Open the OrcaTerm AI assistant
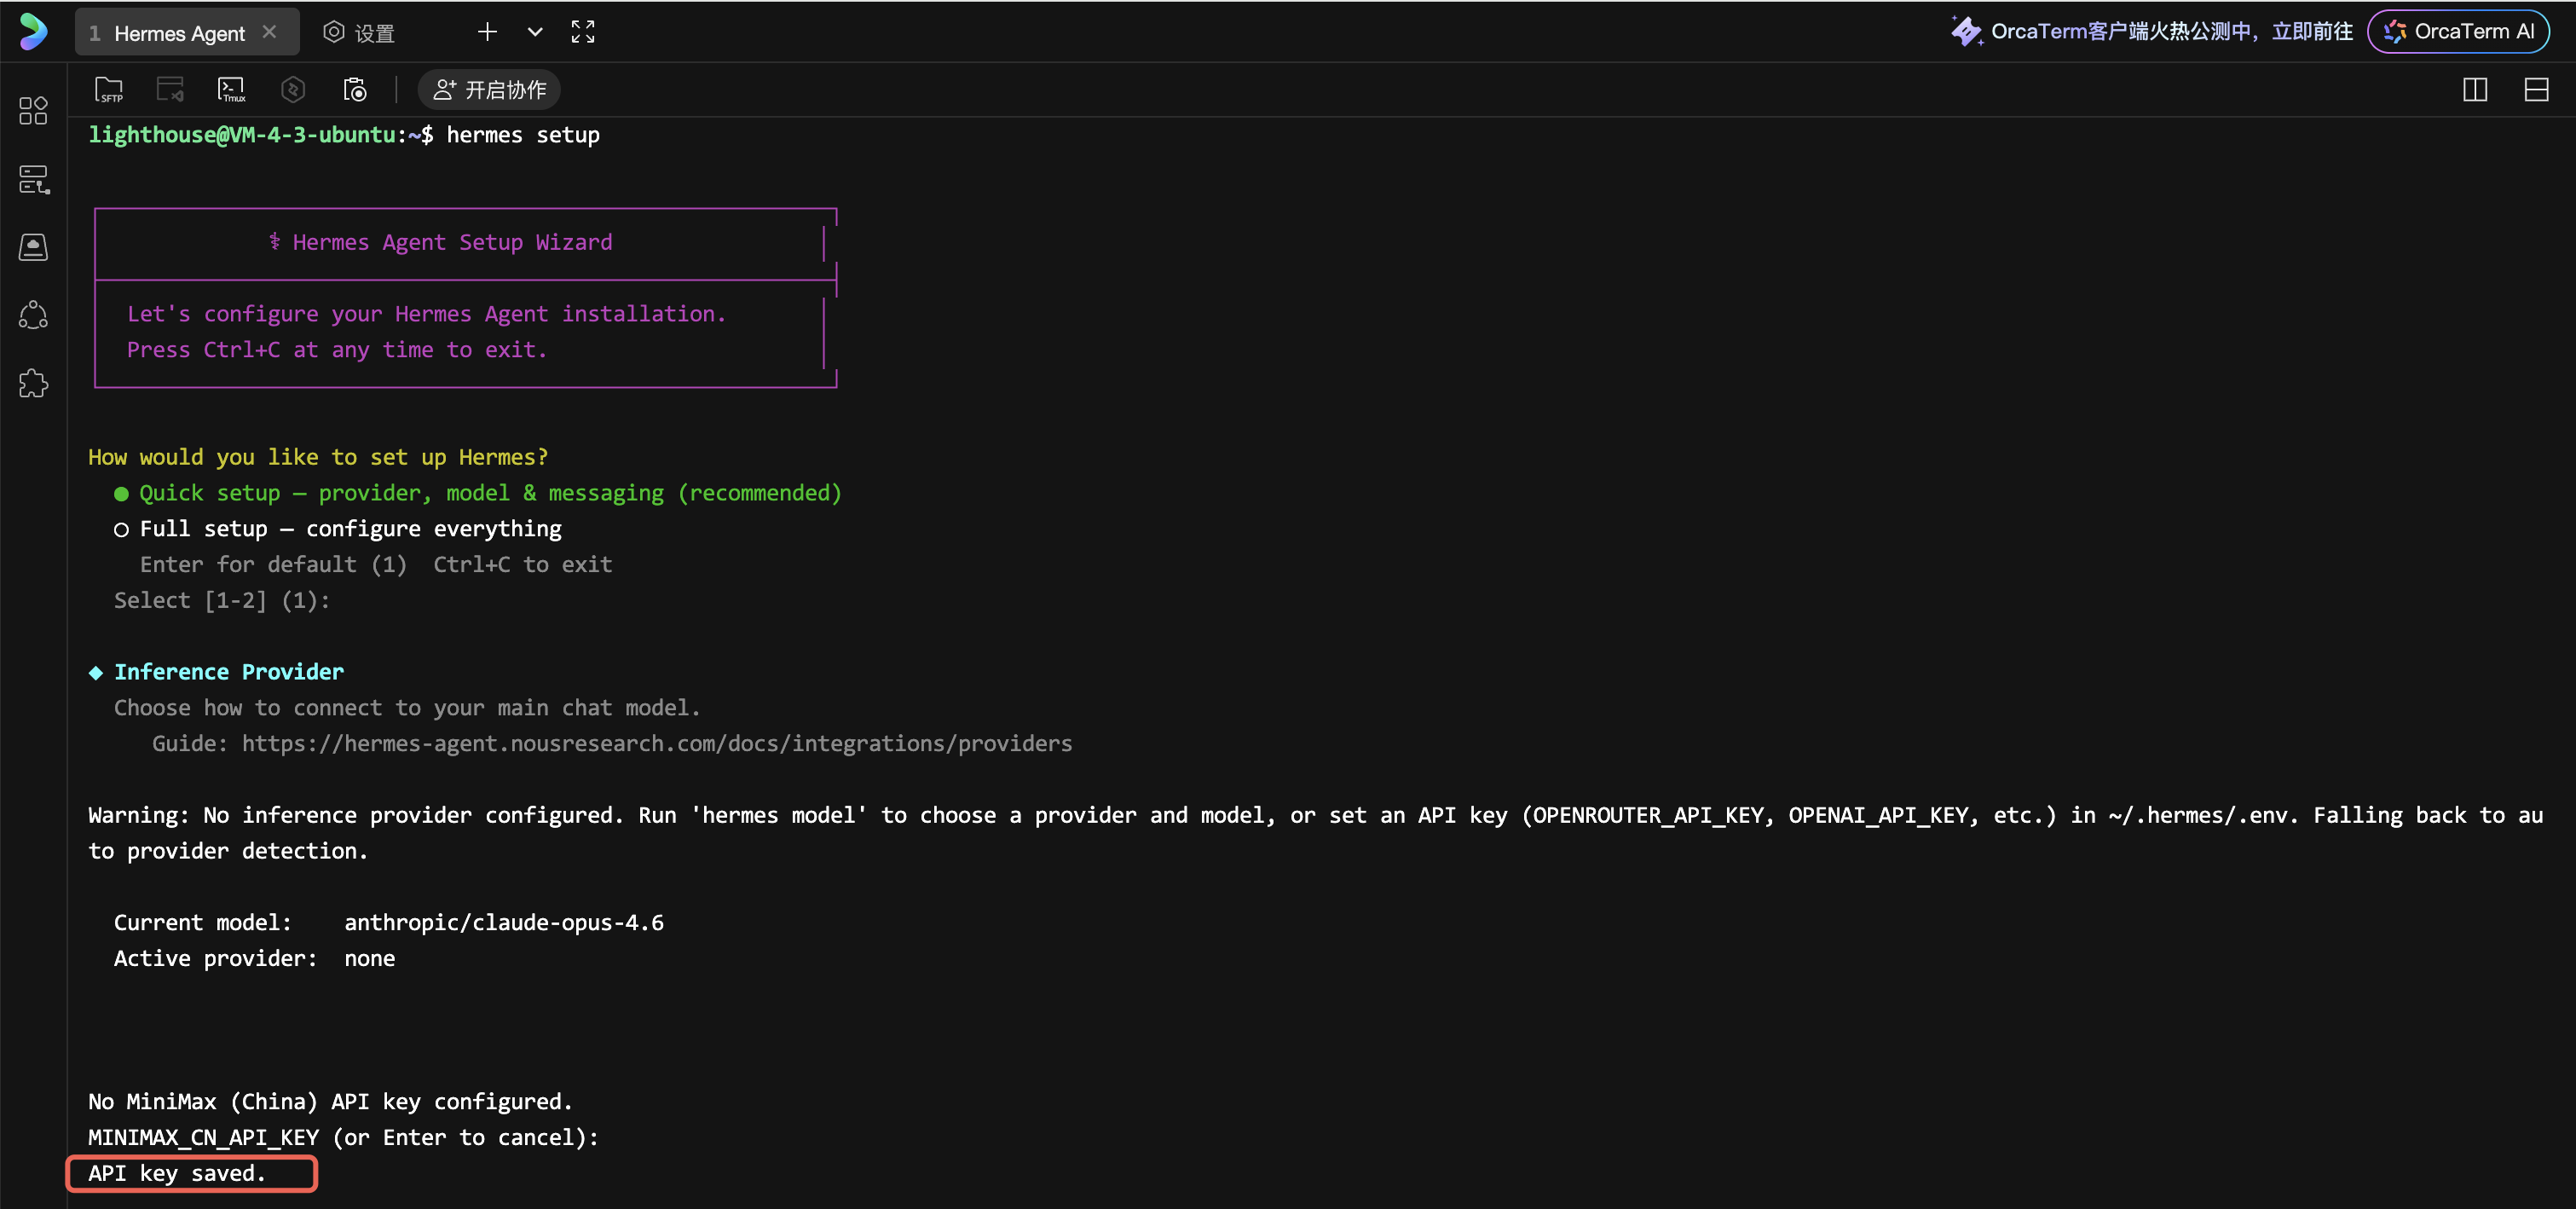This screenshot has width=2576, height=1209. tap(2459, 30)
